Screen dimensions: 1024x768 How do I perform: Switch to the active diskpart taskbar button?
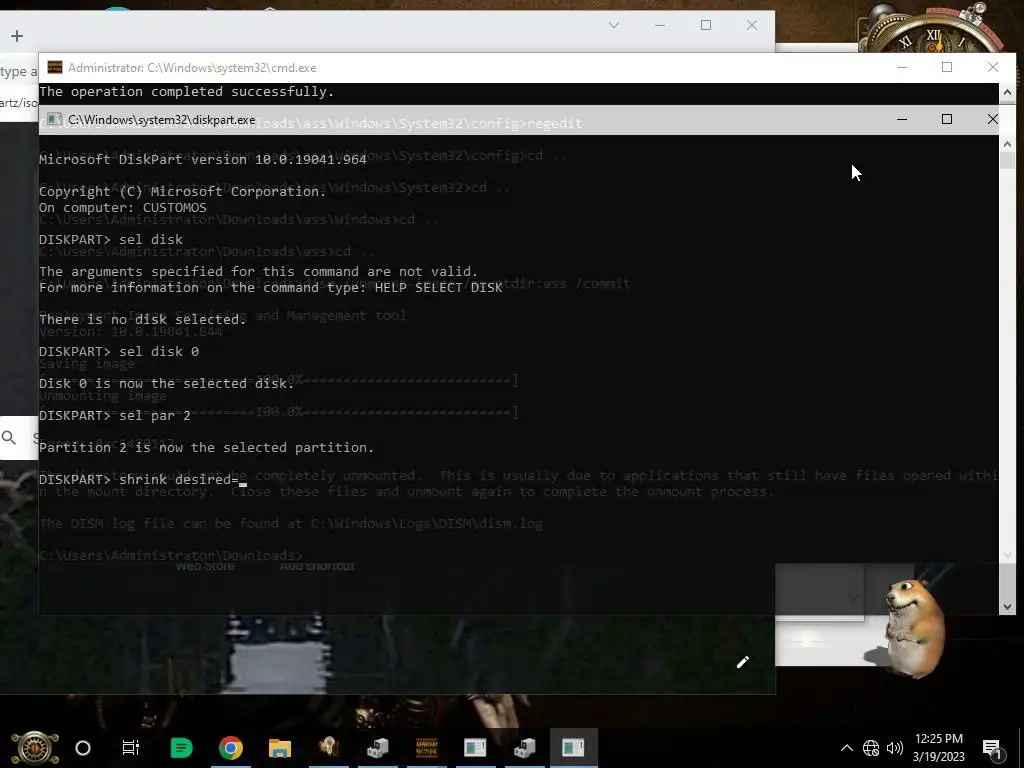pyautogui.click(x=573, y=748)
